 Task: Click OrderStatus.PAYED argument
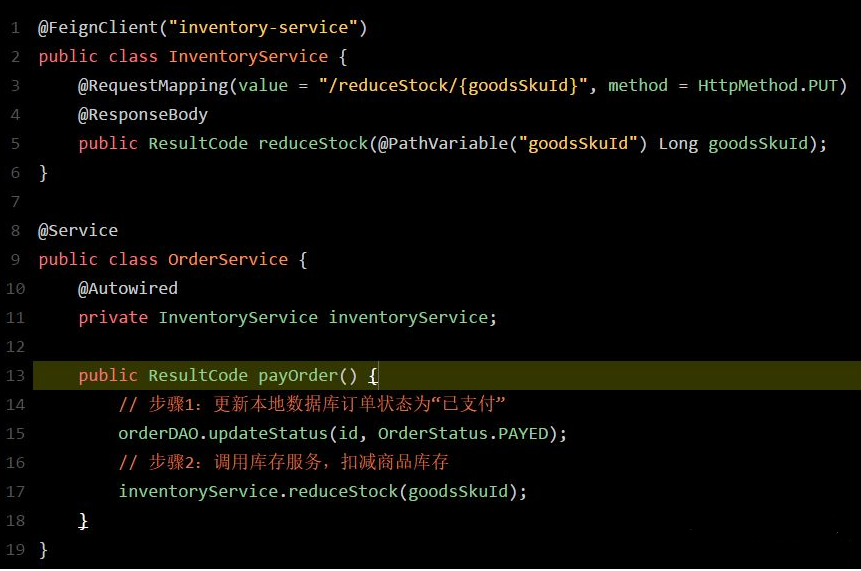tap(463, 434)
